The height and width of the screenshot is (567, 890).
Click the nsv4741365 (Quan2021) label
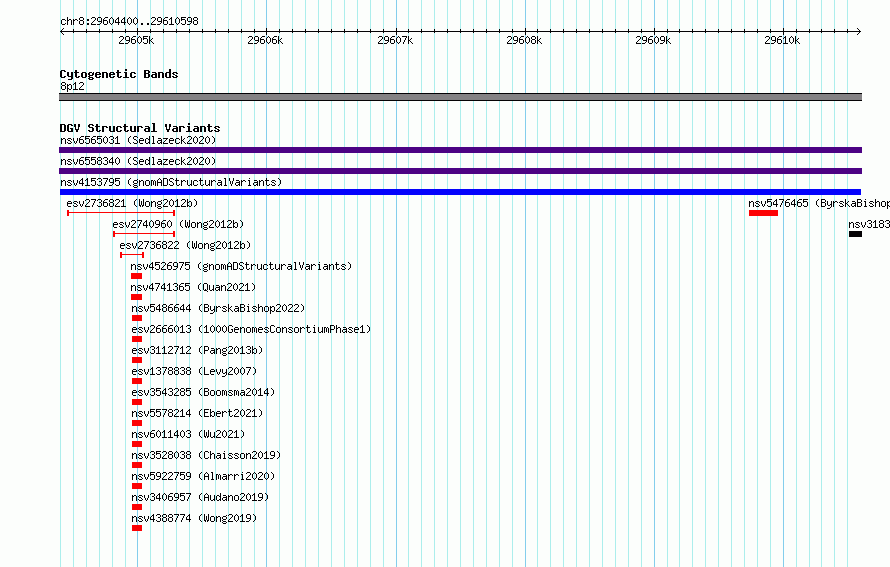194,287
